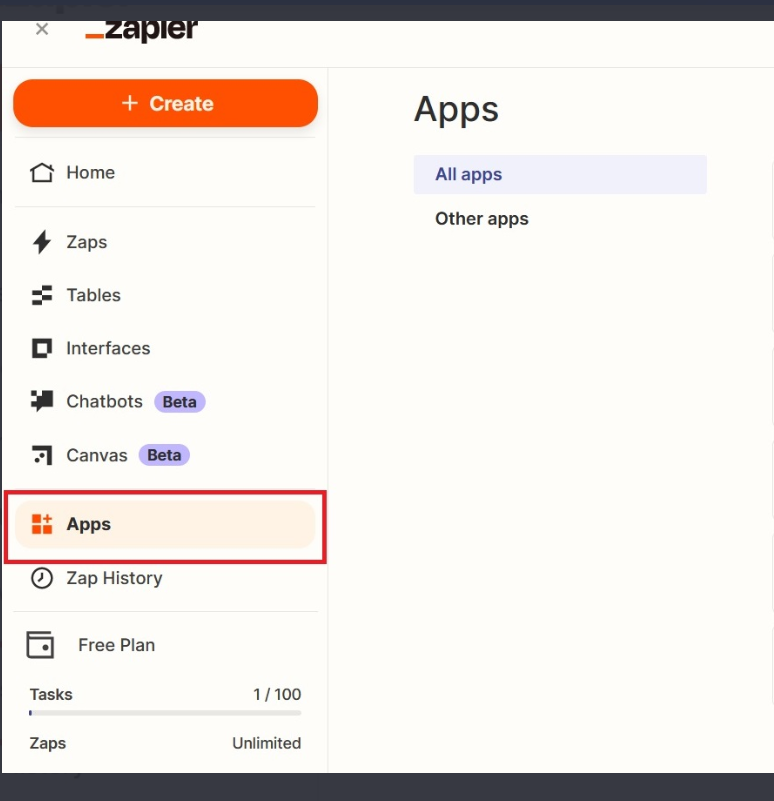This screenshot has width=774, height=801.
Task: Close the sidebar with the X button
Action: [x=42, y=29]
